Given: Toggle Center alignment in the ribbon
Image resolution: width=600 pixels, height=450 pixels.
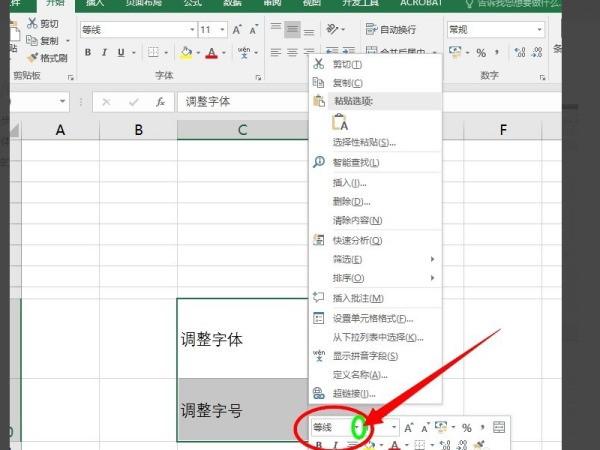Looking at the screenshot, I should (x=292, y=52).
